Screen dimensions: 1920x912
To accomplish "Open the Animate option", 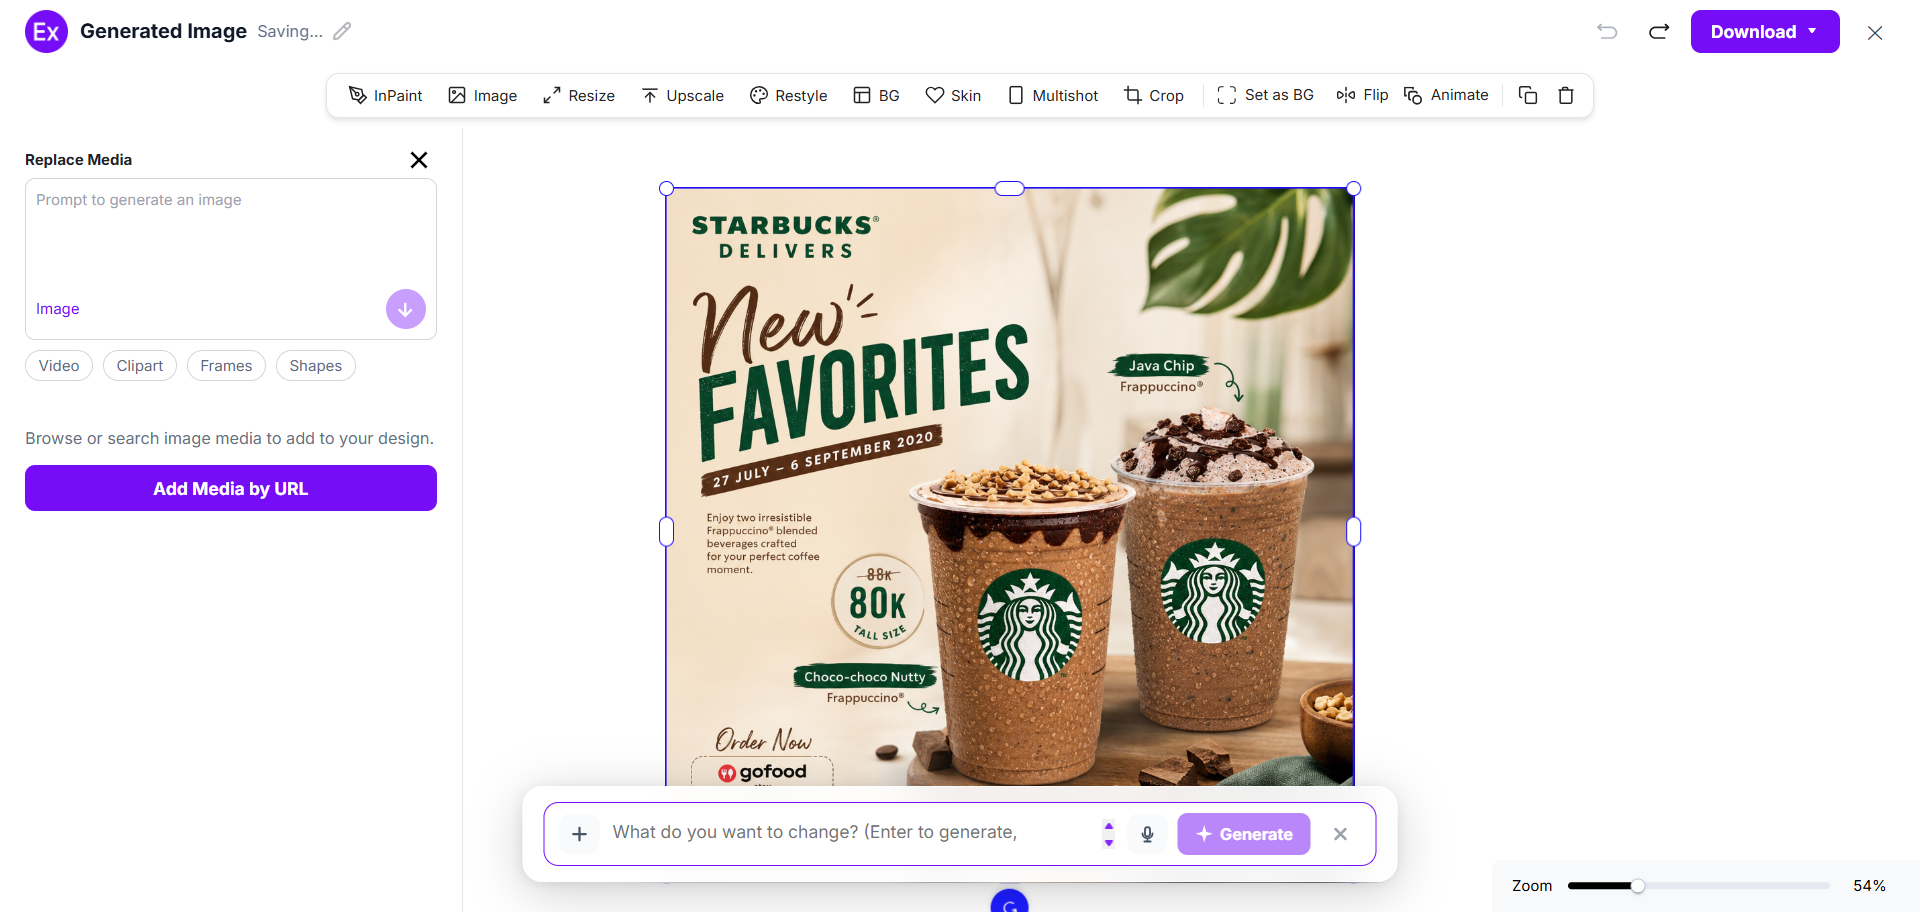I will (1446, 95).
